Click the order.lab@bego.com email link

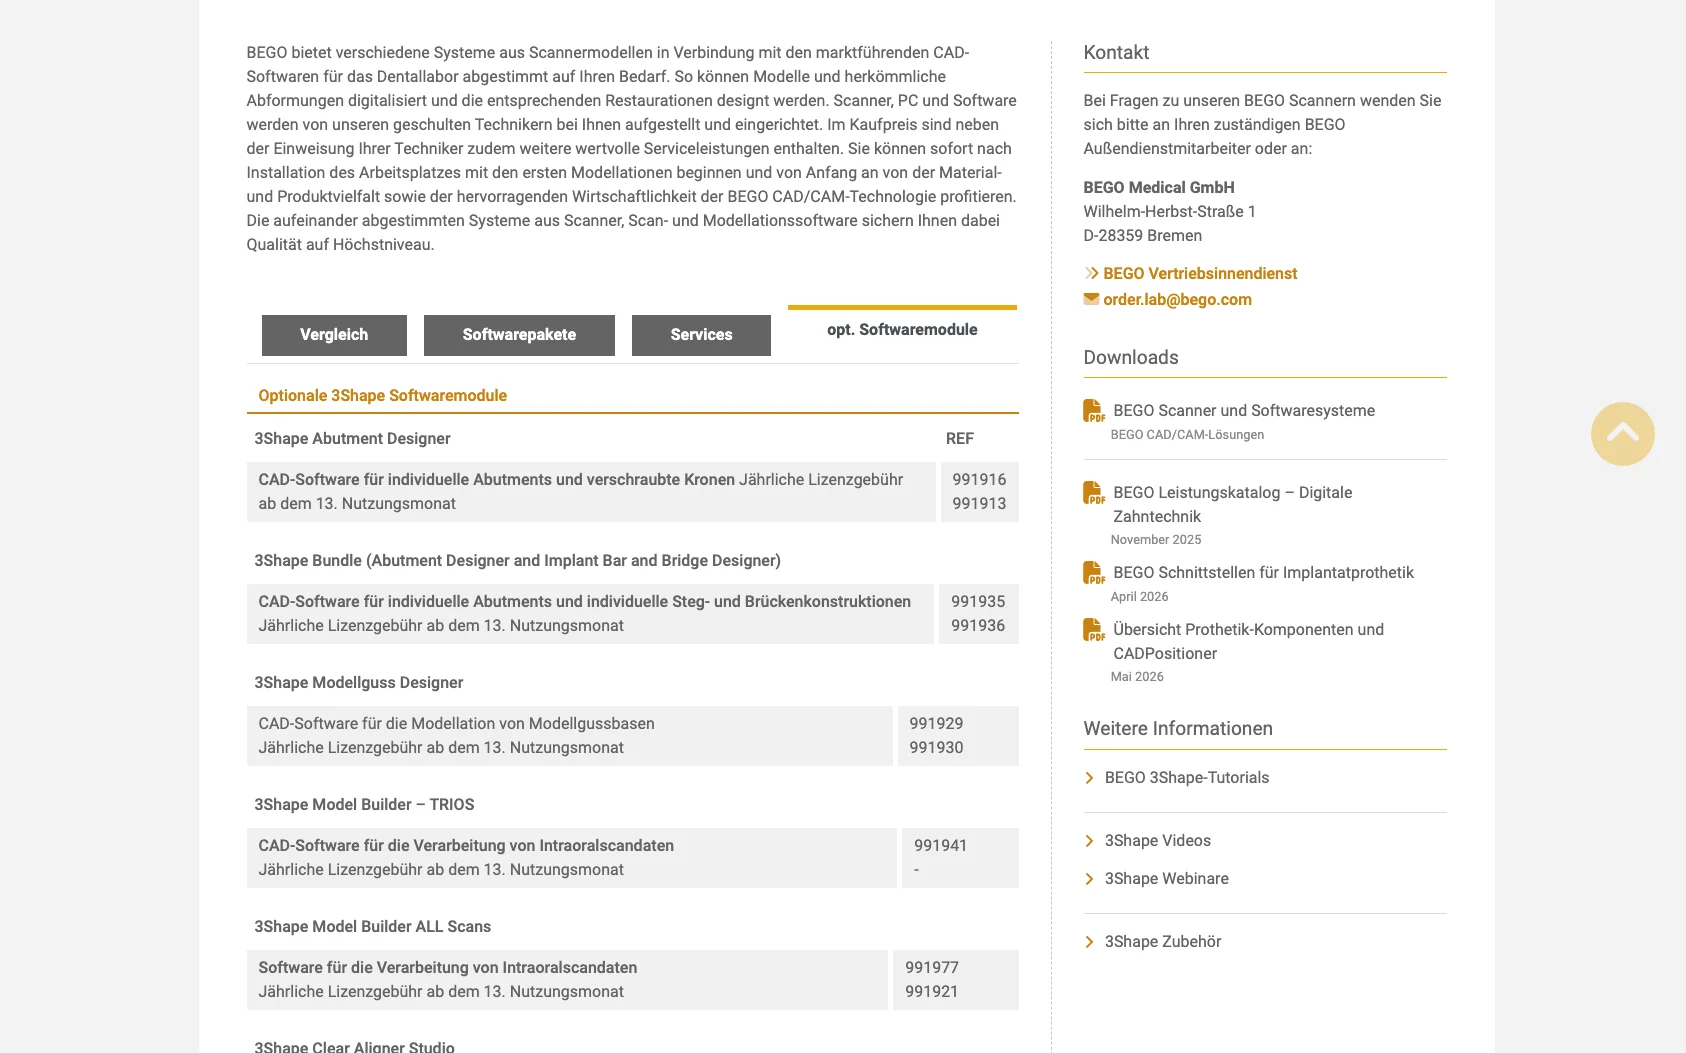click(x=1177, y=299)
